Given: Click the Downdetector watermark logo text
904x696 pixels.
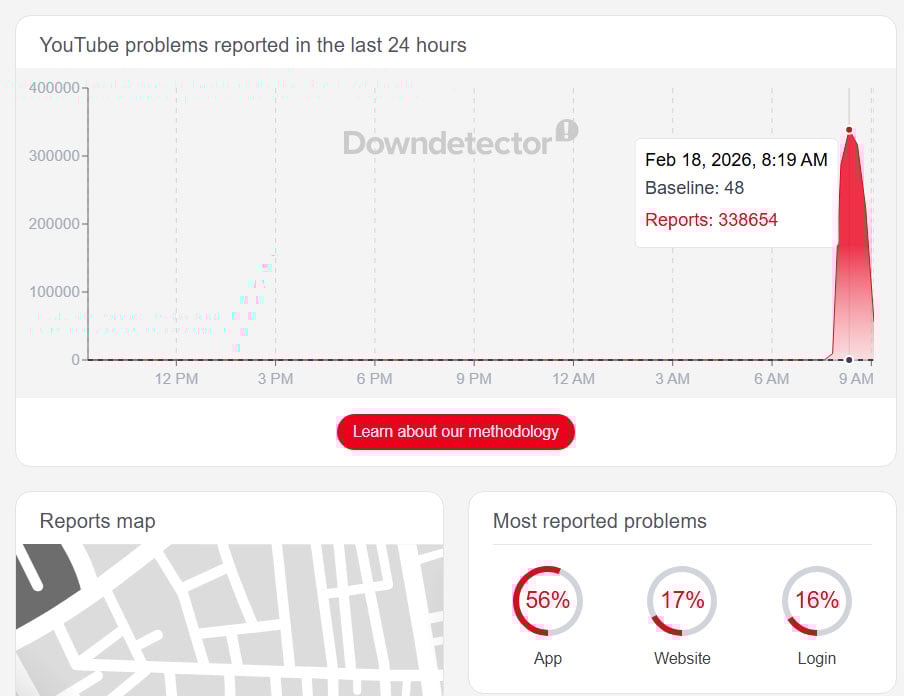Looking at the screenshot, I should [447, 143].
